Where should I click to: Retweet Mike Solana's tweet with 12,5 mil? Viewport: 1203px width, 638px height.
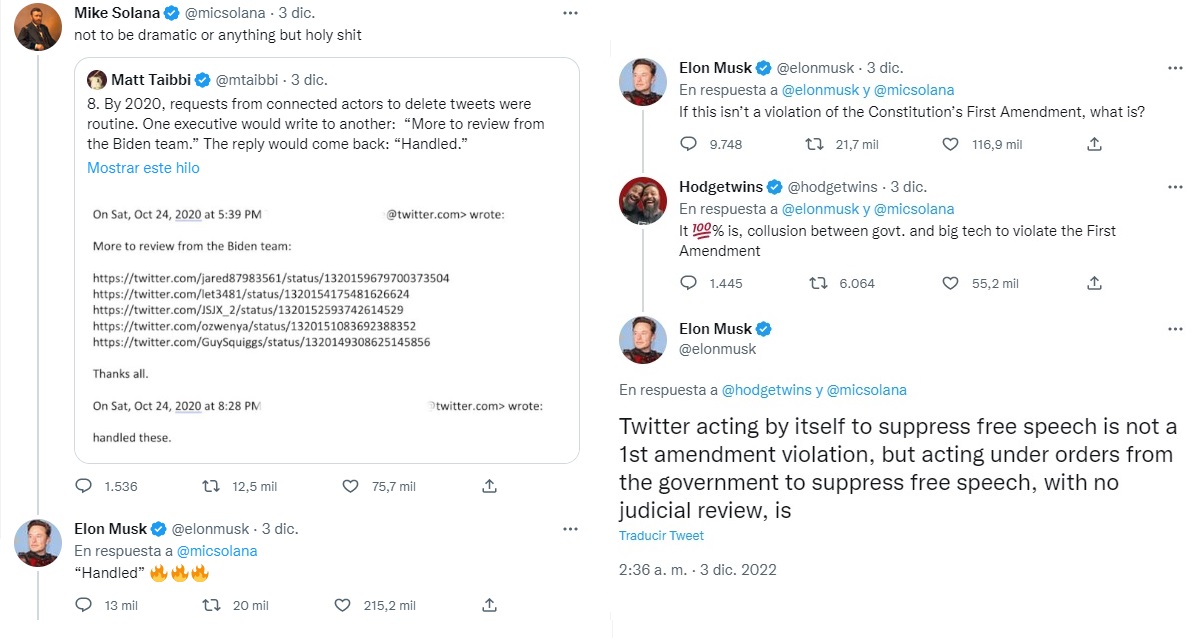(x=211, y=487)
